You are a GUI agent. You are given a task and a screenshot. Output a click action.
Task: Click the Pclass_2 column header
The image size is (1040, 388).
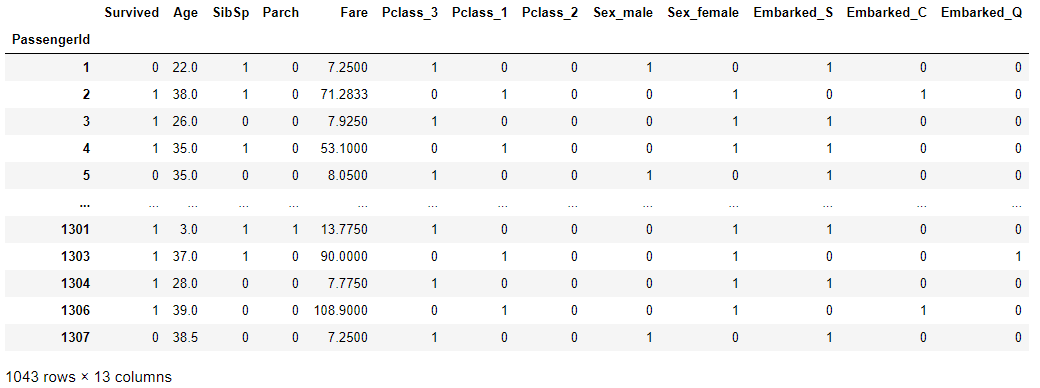click(x=549, y=13)
